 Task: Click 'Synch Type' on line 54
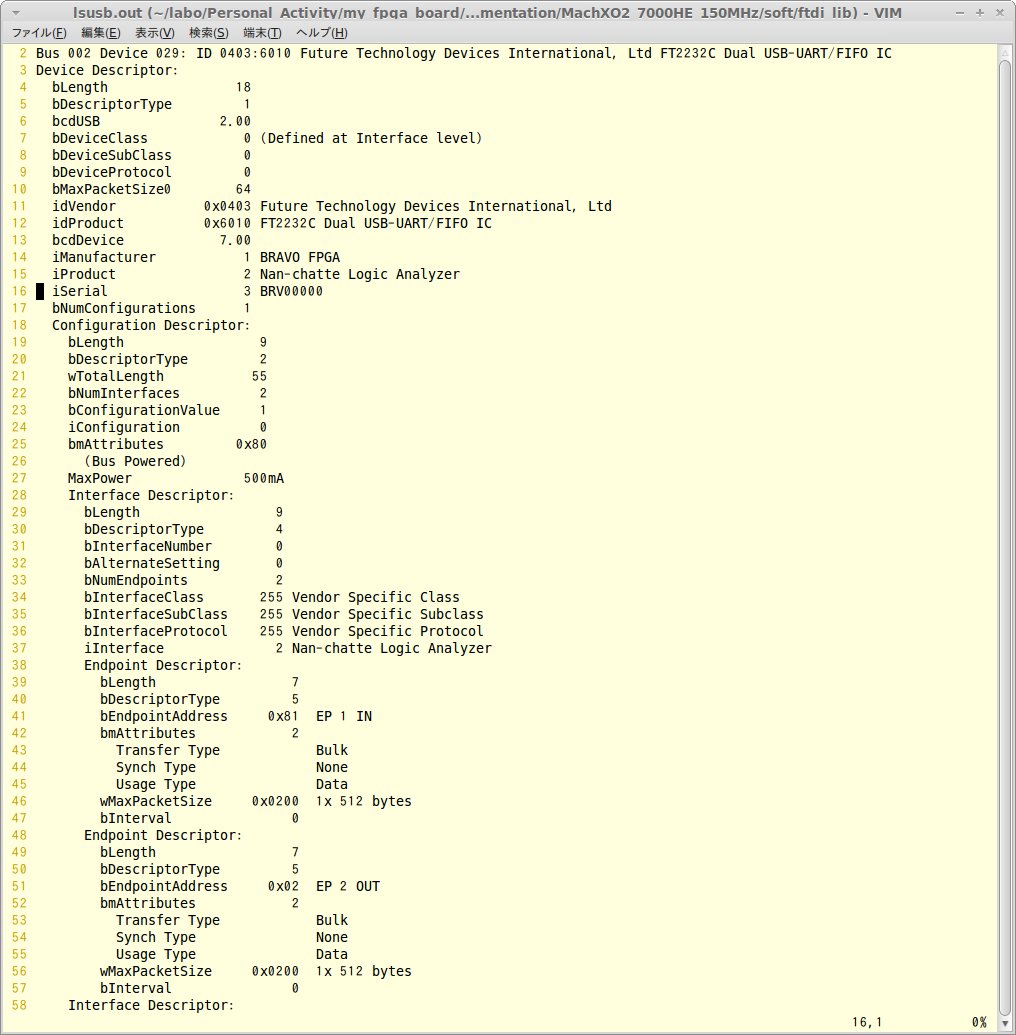[x=156, y=937]
